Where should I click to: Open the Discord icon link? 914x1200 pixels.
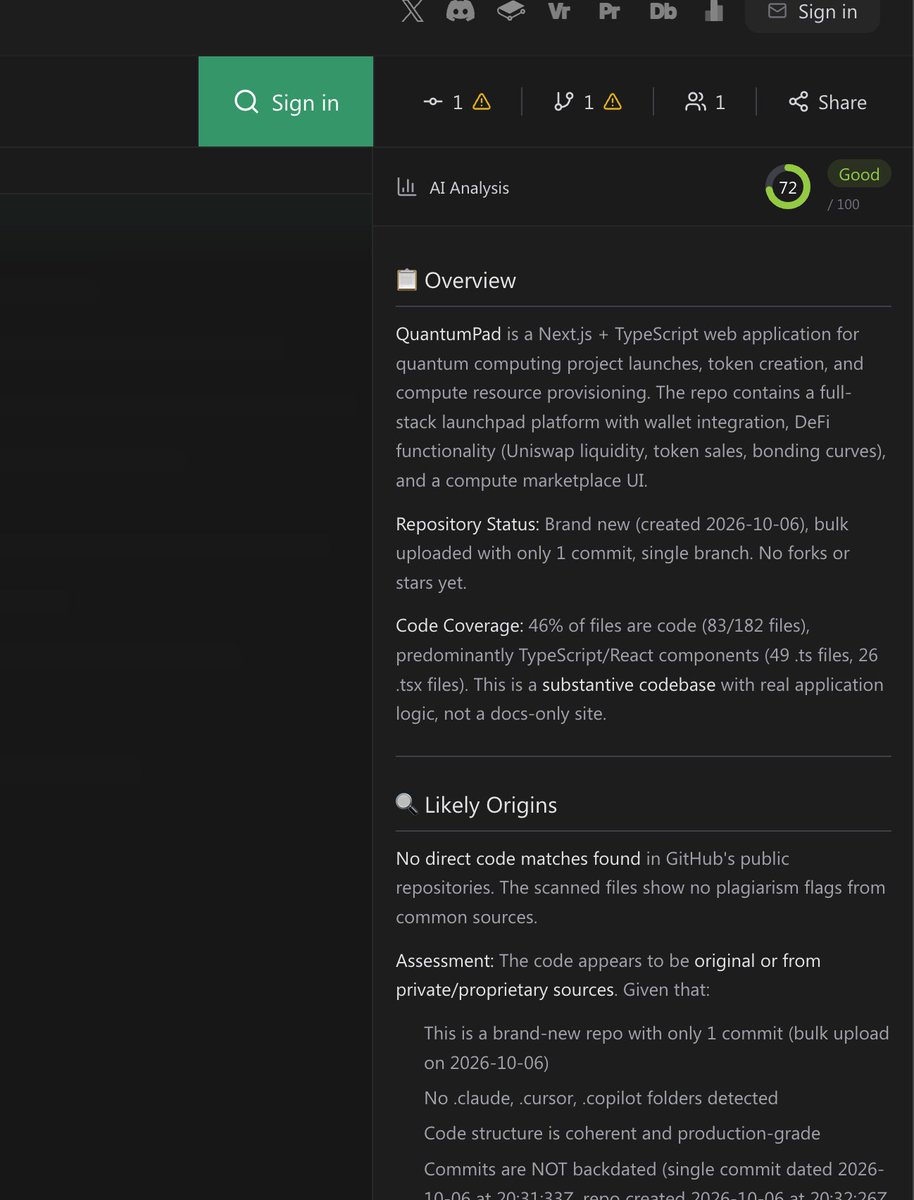460,11
